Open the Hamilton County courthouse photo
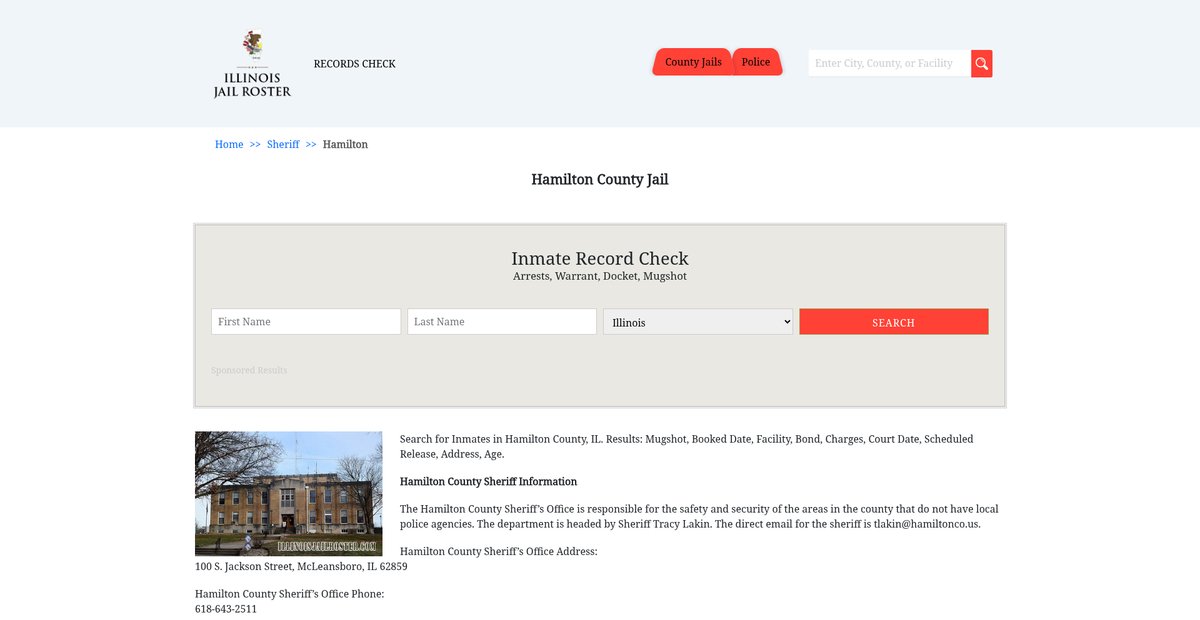Viewport: 1200px width, 620px height. point(289,494)
